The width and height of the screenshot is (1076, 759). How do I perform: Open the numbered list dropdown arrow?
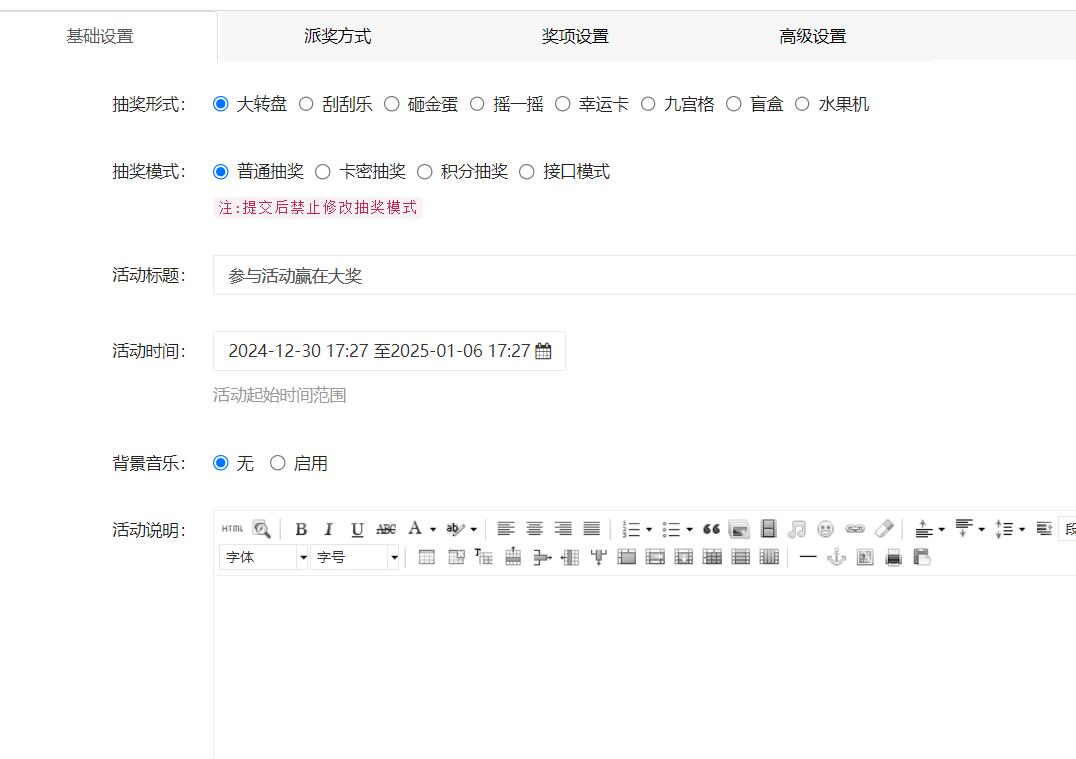[x=649, y=529]
